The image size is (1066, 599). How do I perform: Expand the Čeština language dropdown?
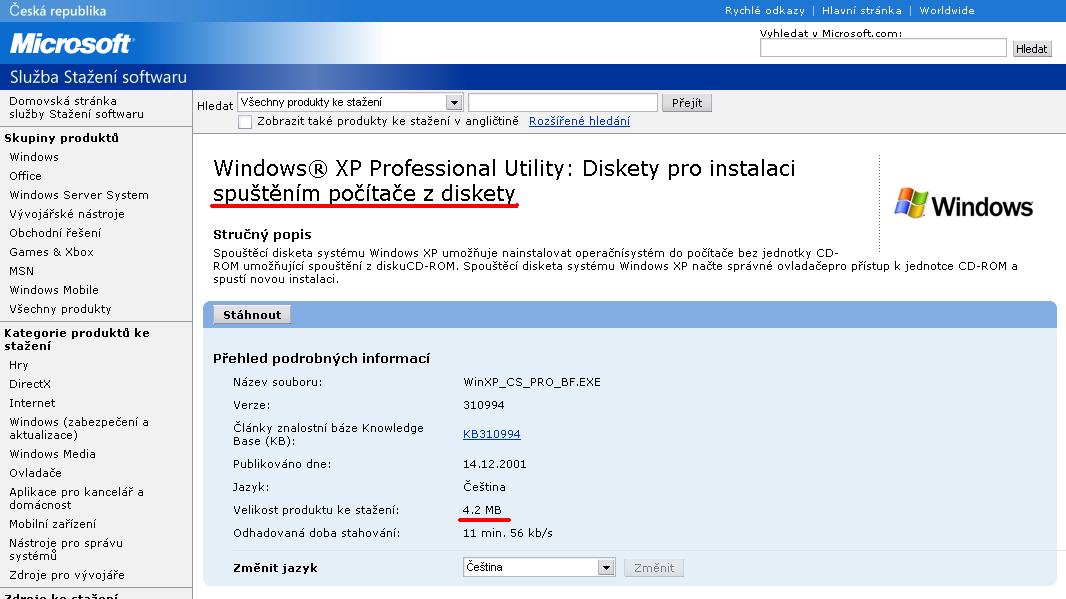coord(539,567)
